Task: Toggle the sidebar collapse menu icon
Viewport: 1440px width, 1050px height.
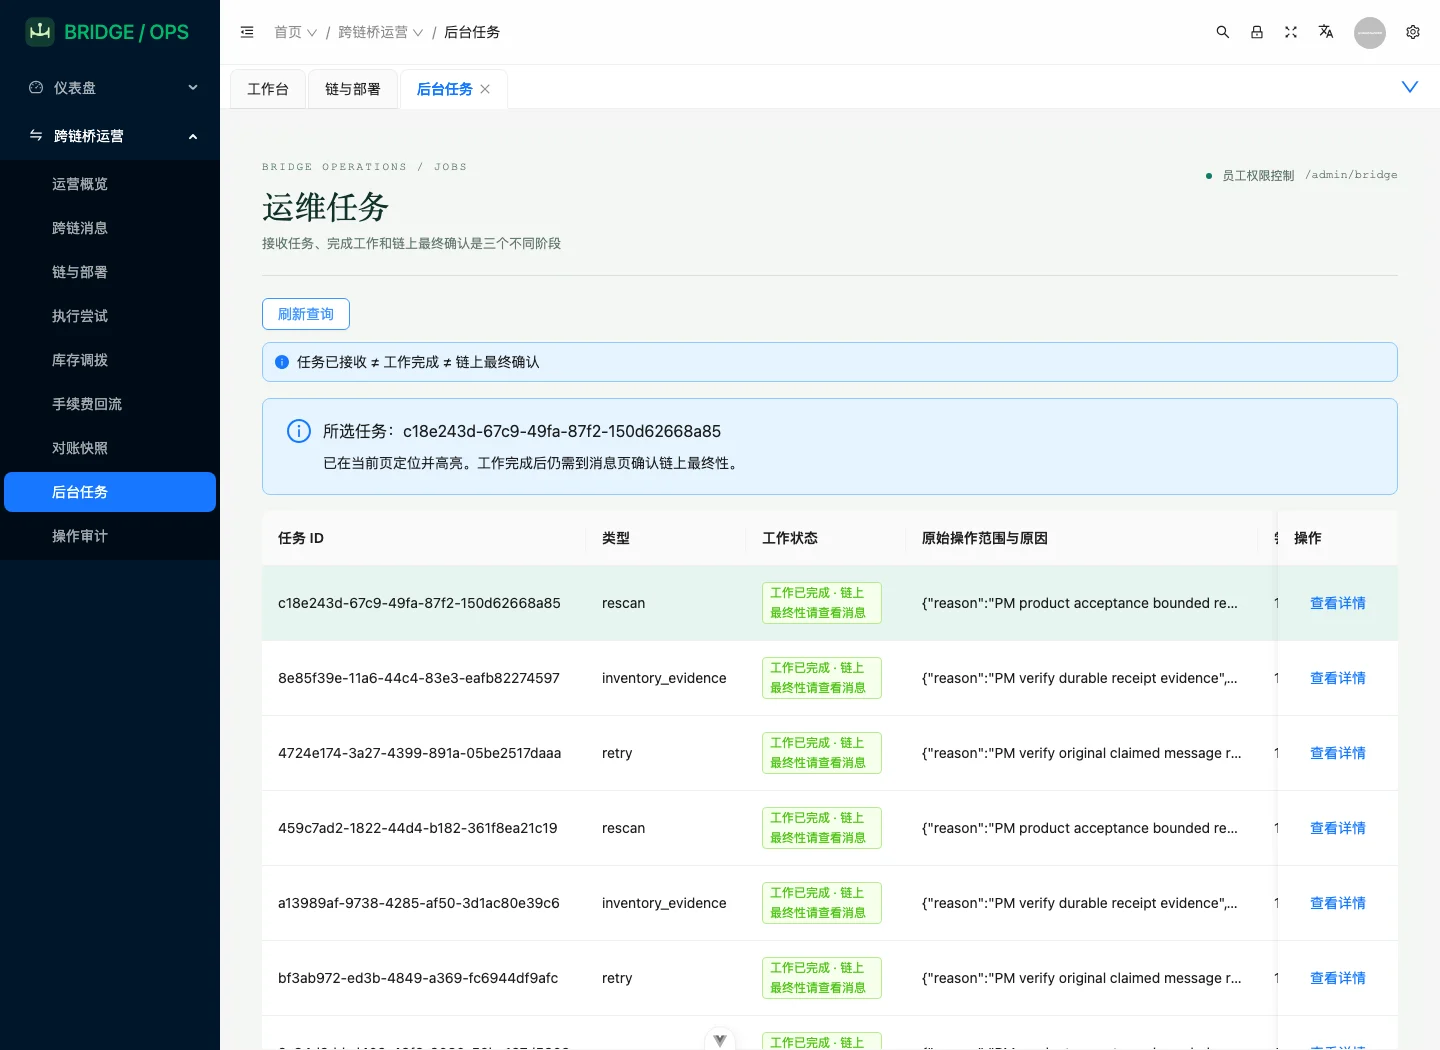Action: [x=247, y=32]
